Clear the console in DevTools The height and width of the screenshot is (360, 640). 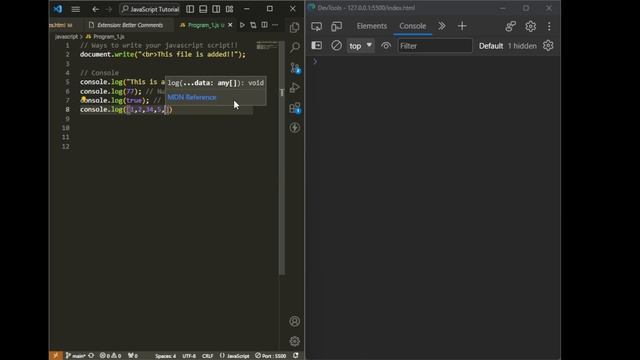[x=336, y=46]
